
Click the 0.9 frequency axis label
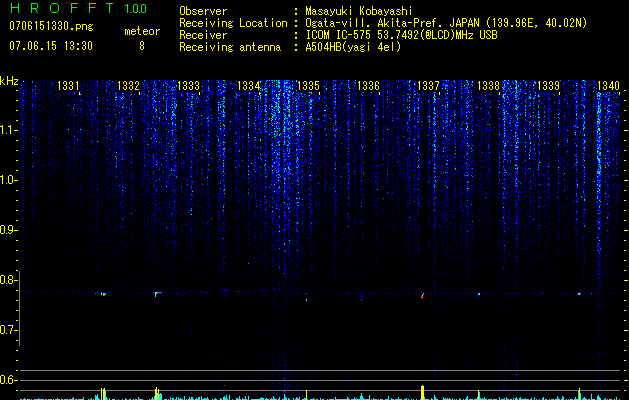click(8, 230)
